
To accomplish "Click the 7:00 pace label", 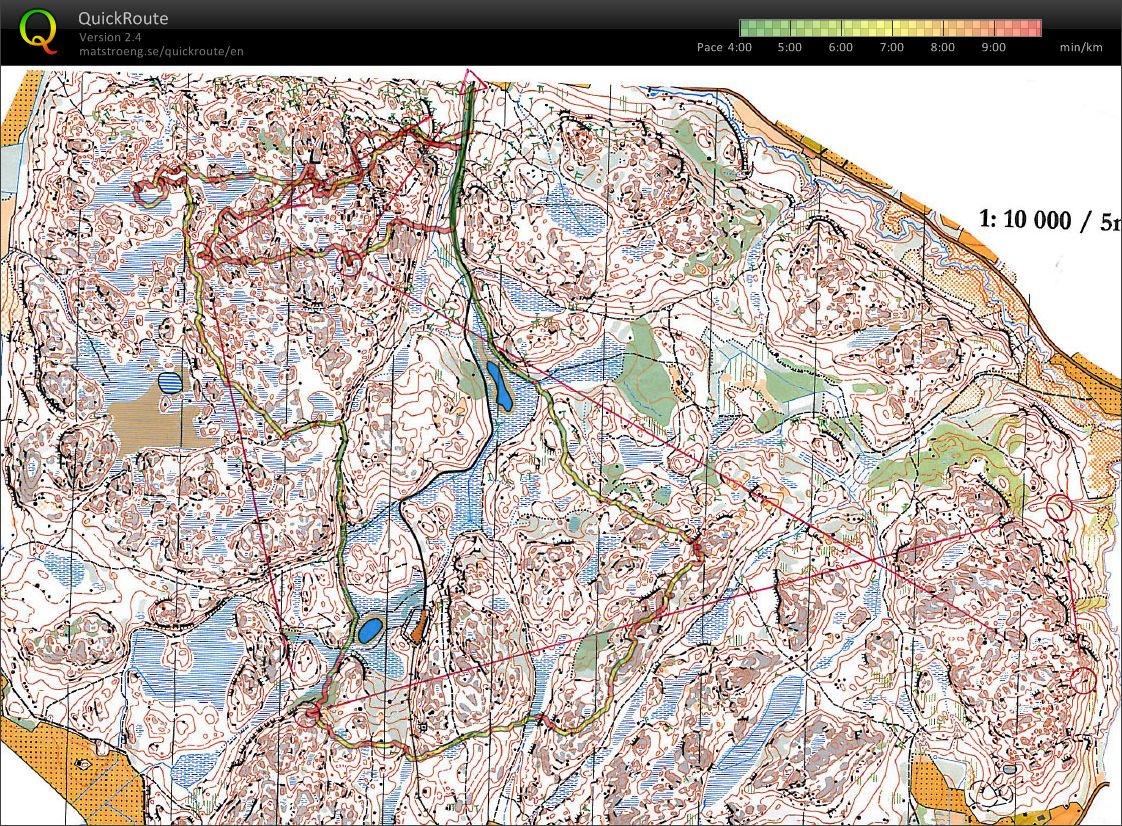I will [892, 47].
